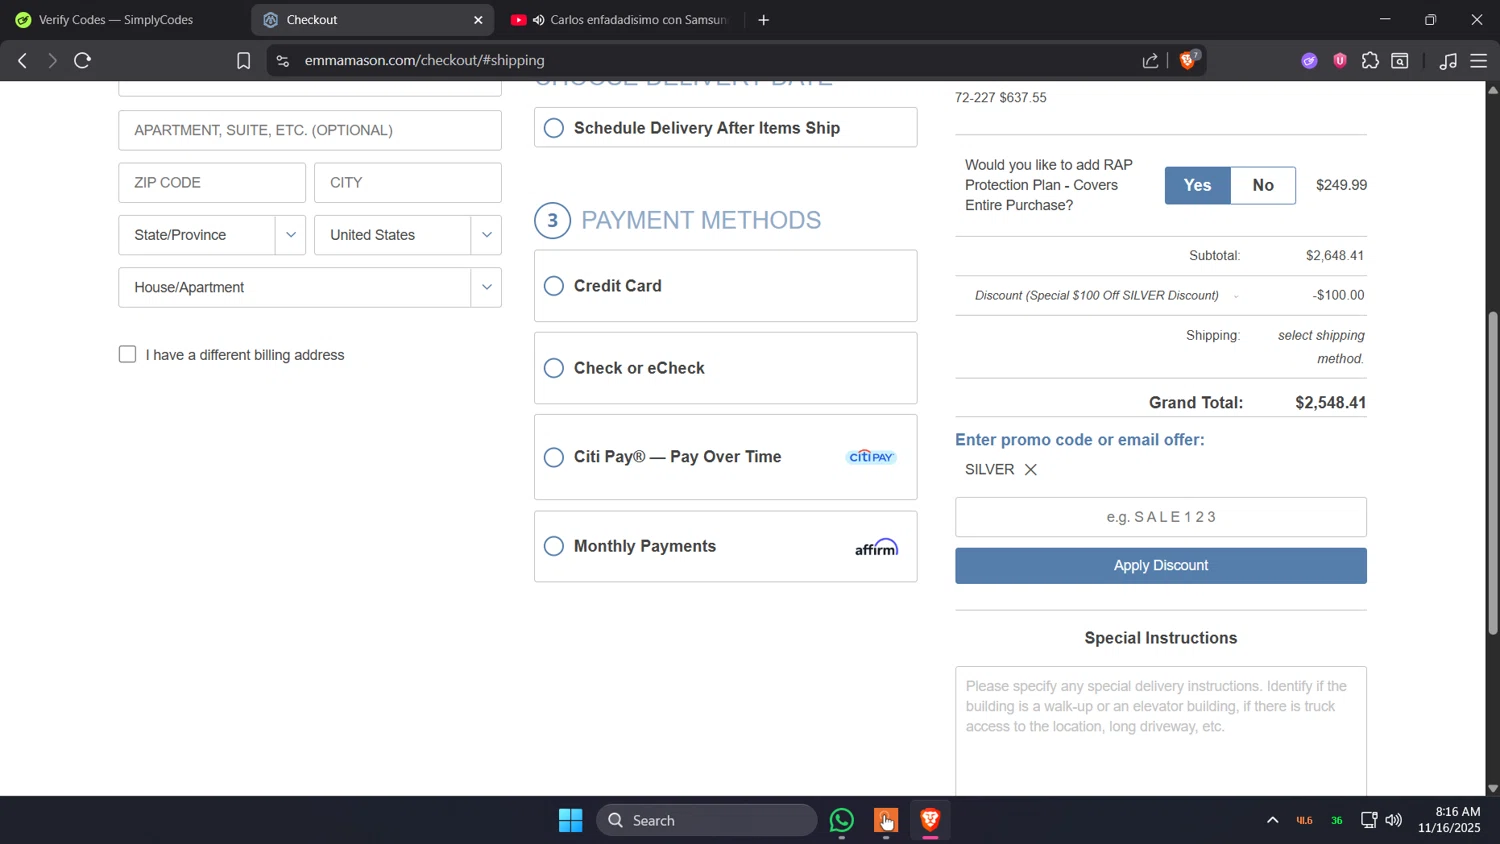Screen dimensions: 1500x844
Task: Click the -$100.00 discount amount
Action: [1338, 295]
